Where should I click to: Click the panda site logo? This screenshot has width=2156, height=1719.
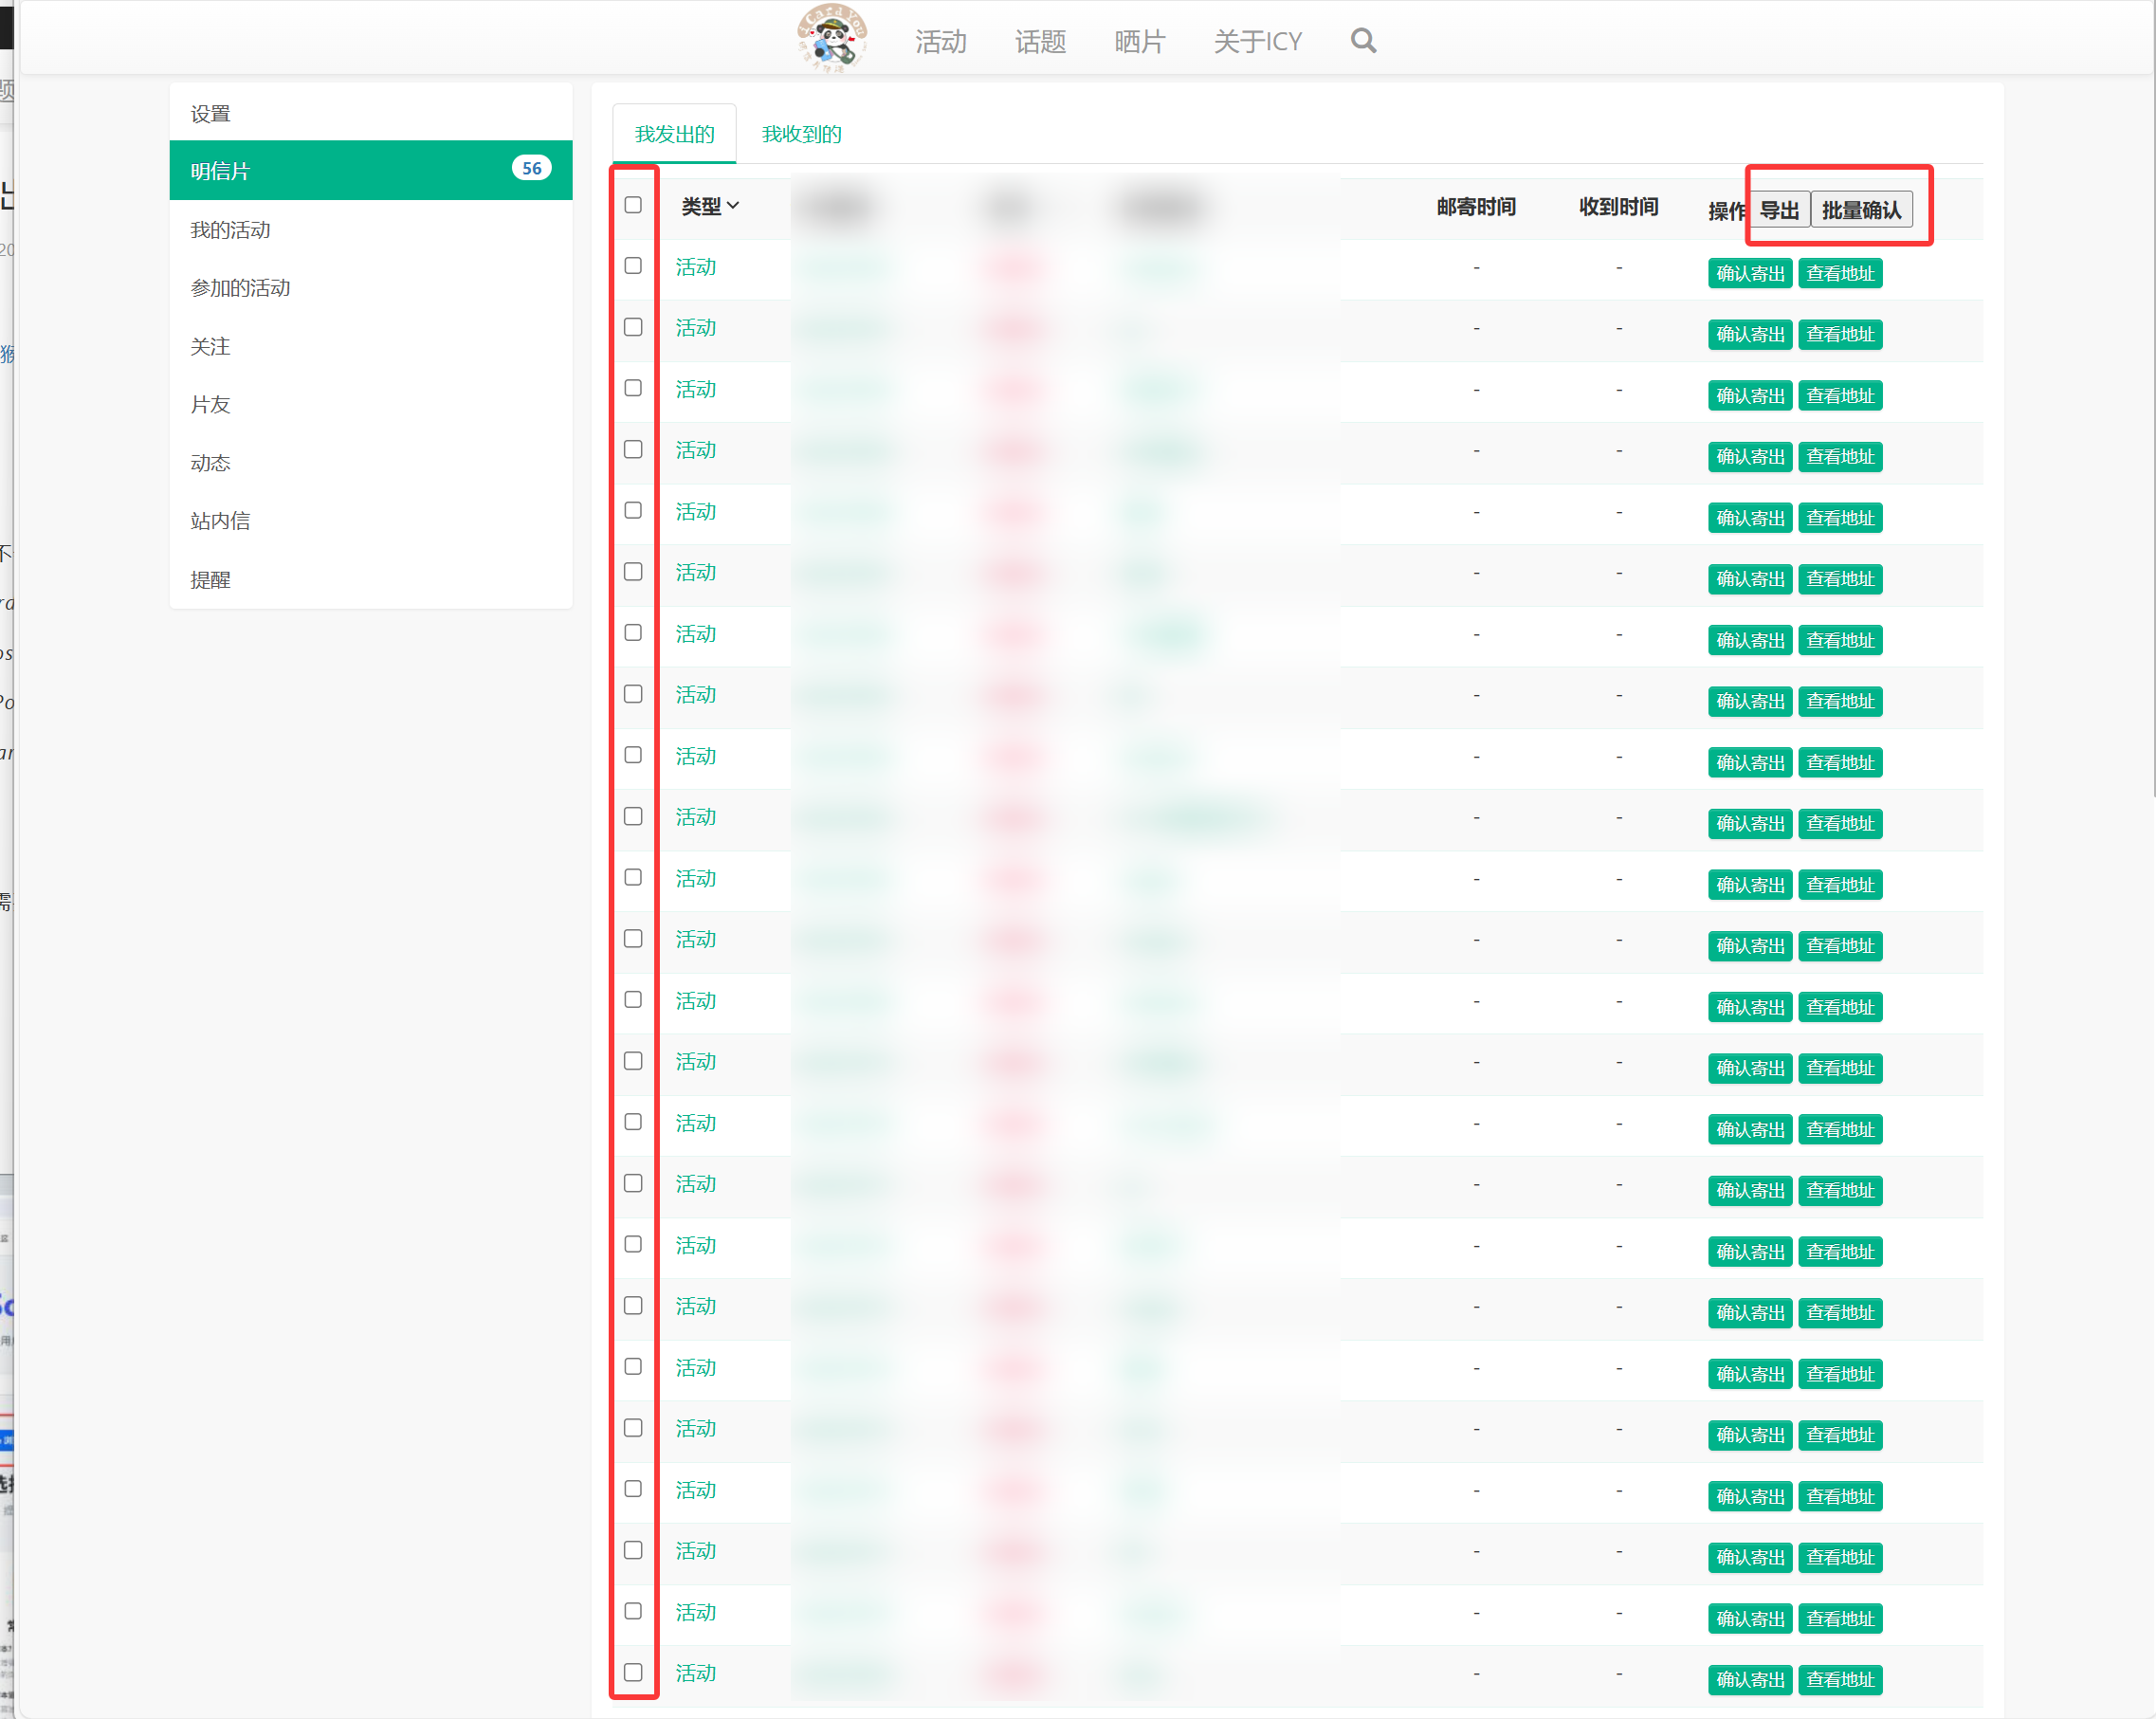(831, 38)
